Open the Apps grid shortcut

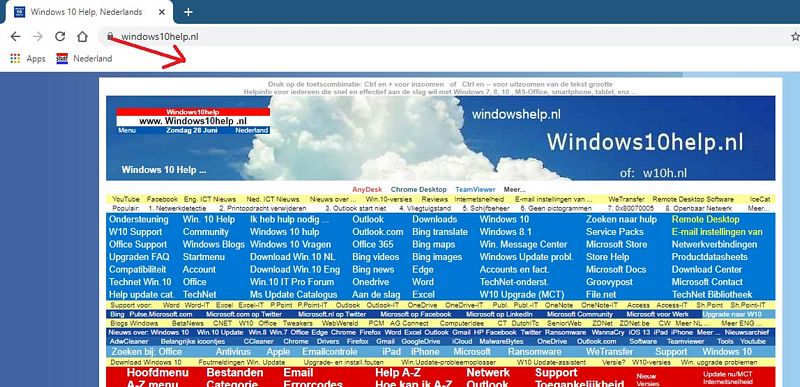[x=28, y=59]
